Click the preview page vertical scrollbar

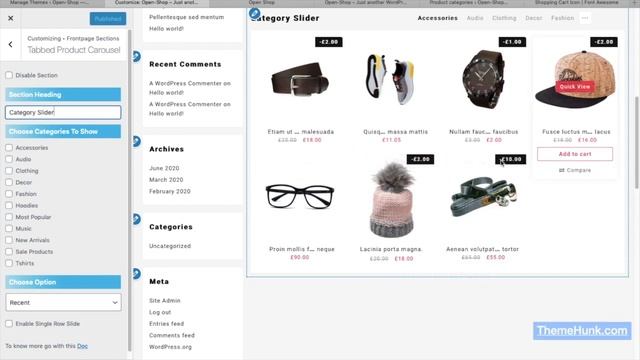point(636,143)
